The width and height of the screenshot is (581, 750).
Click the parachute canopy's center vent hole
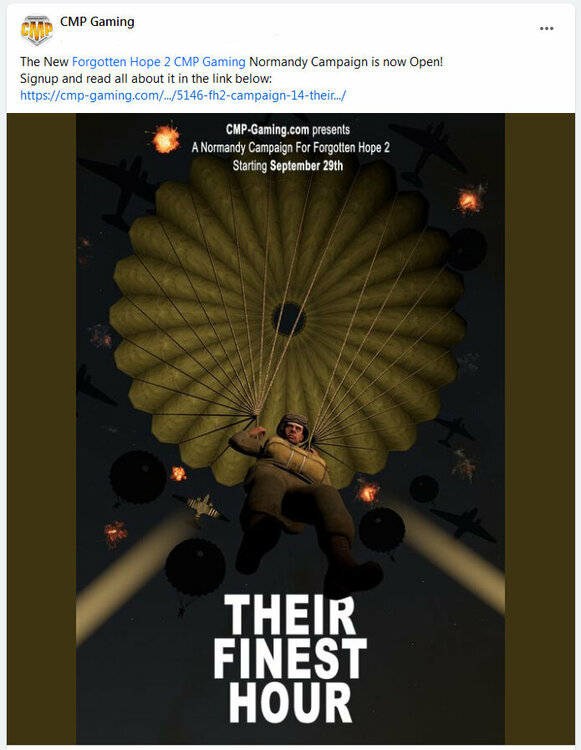[288, 319]
